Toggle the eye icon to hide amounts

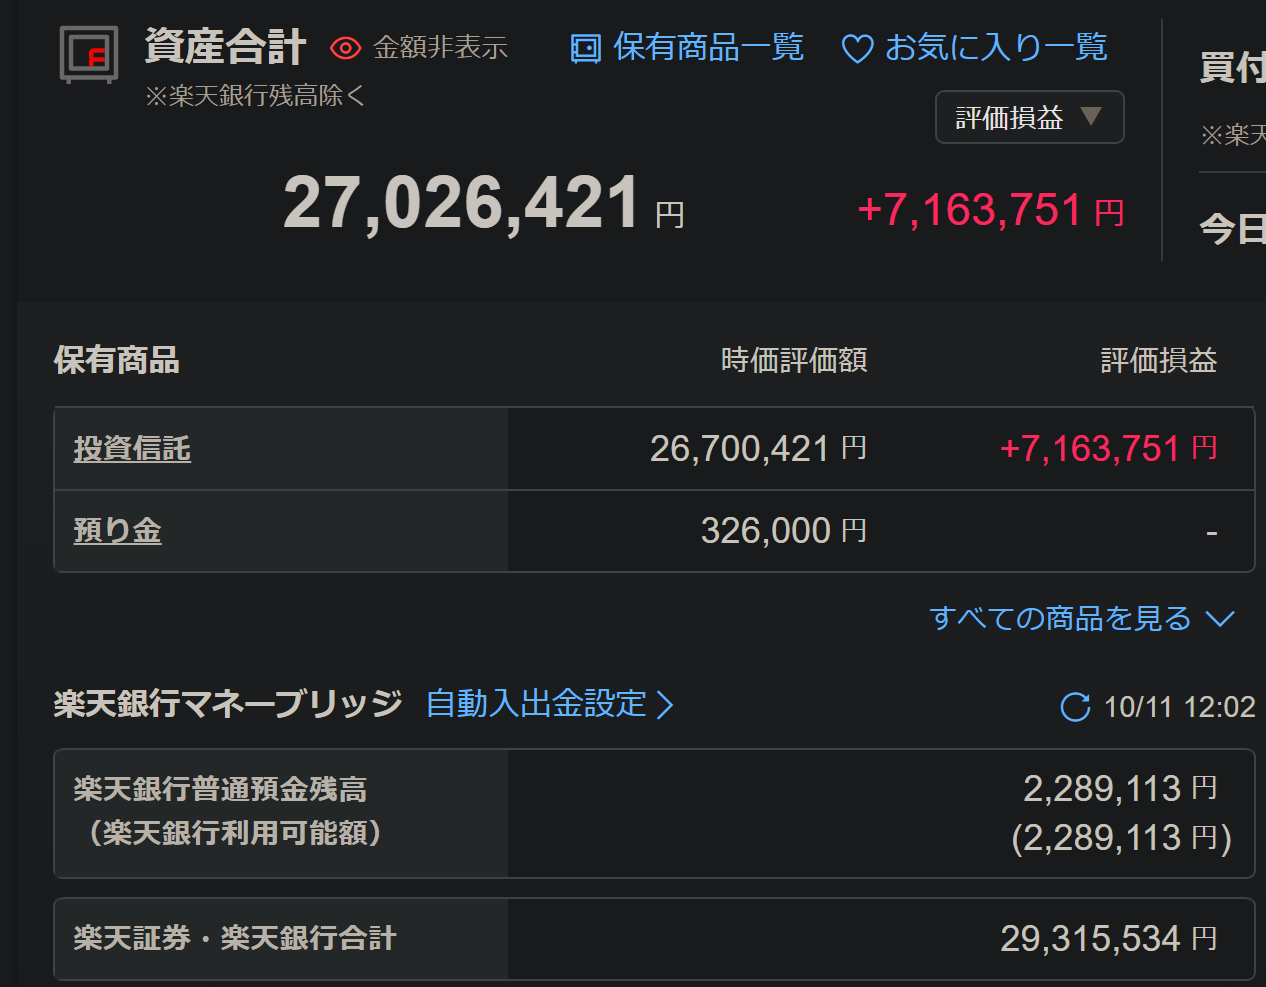[x=345, y=48]
